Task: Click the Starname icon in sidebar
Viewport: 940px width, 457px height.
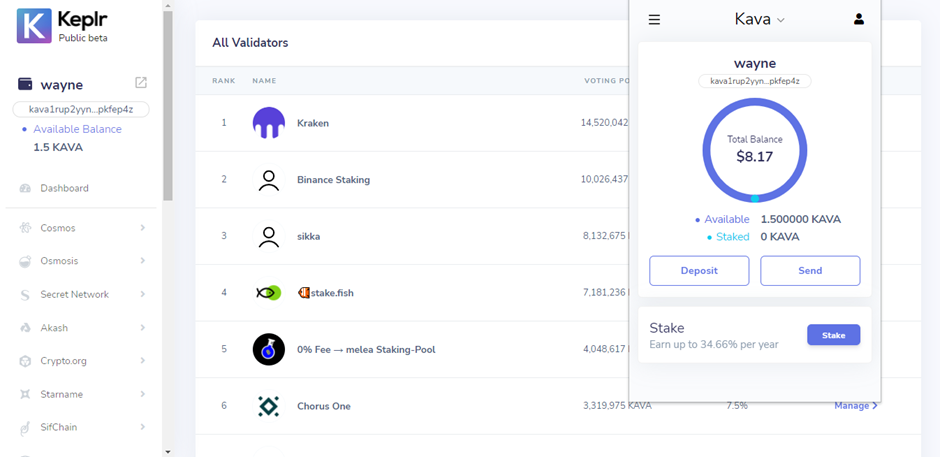Action: [x=25, y=395]
